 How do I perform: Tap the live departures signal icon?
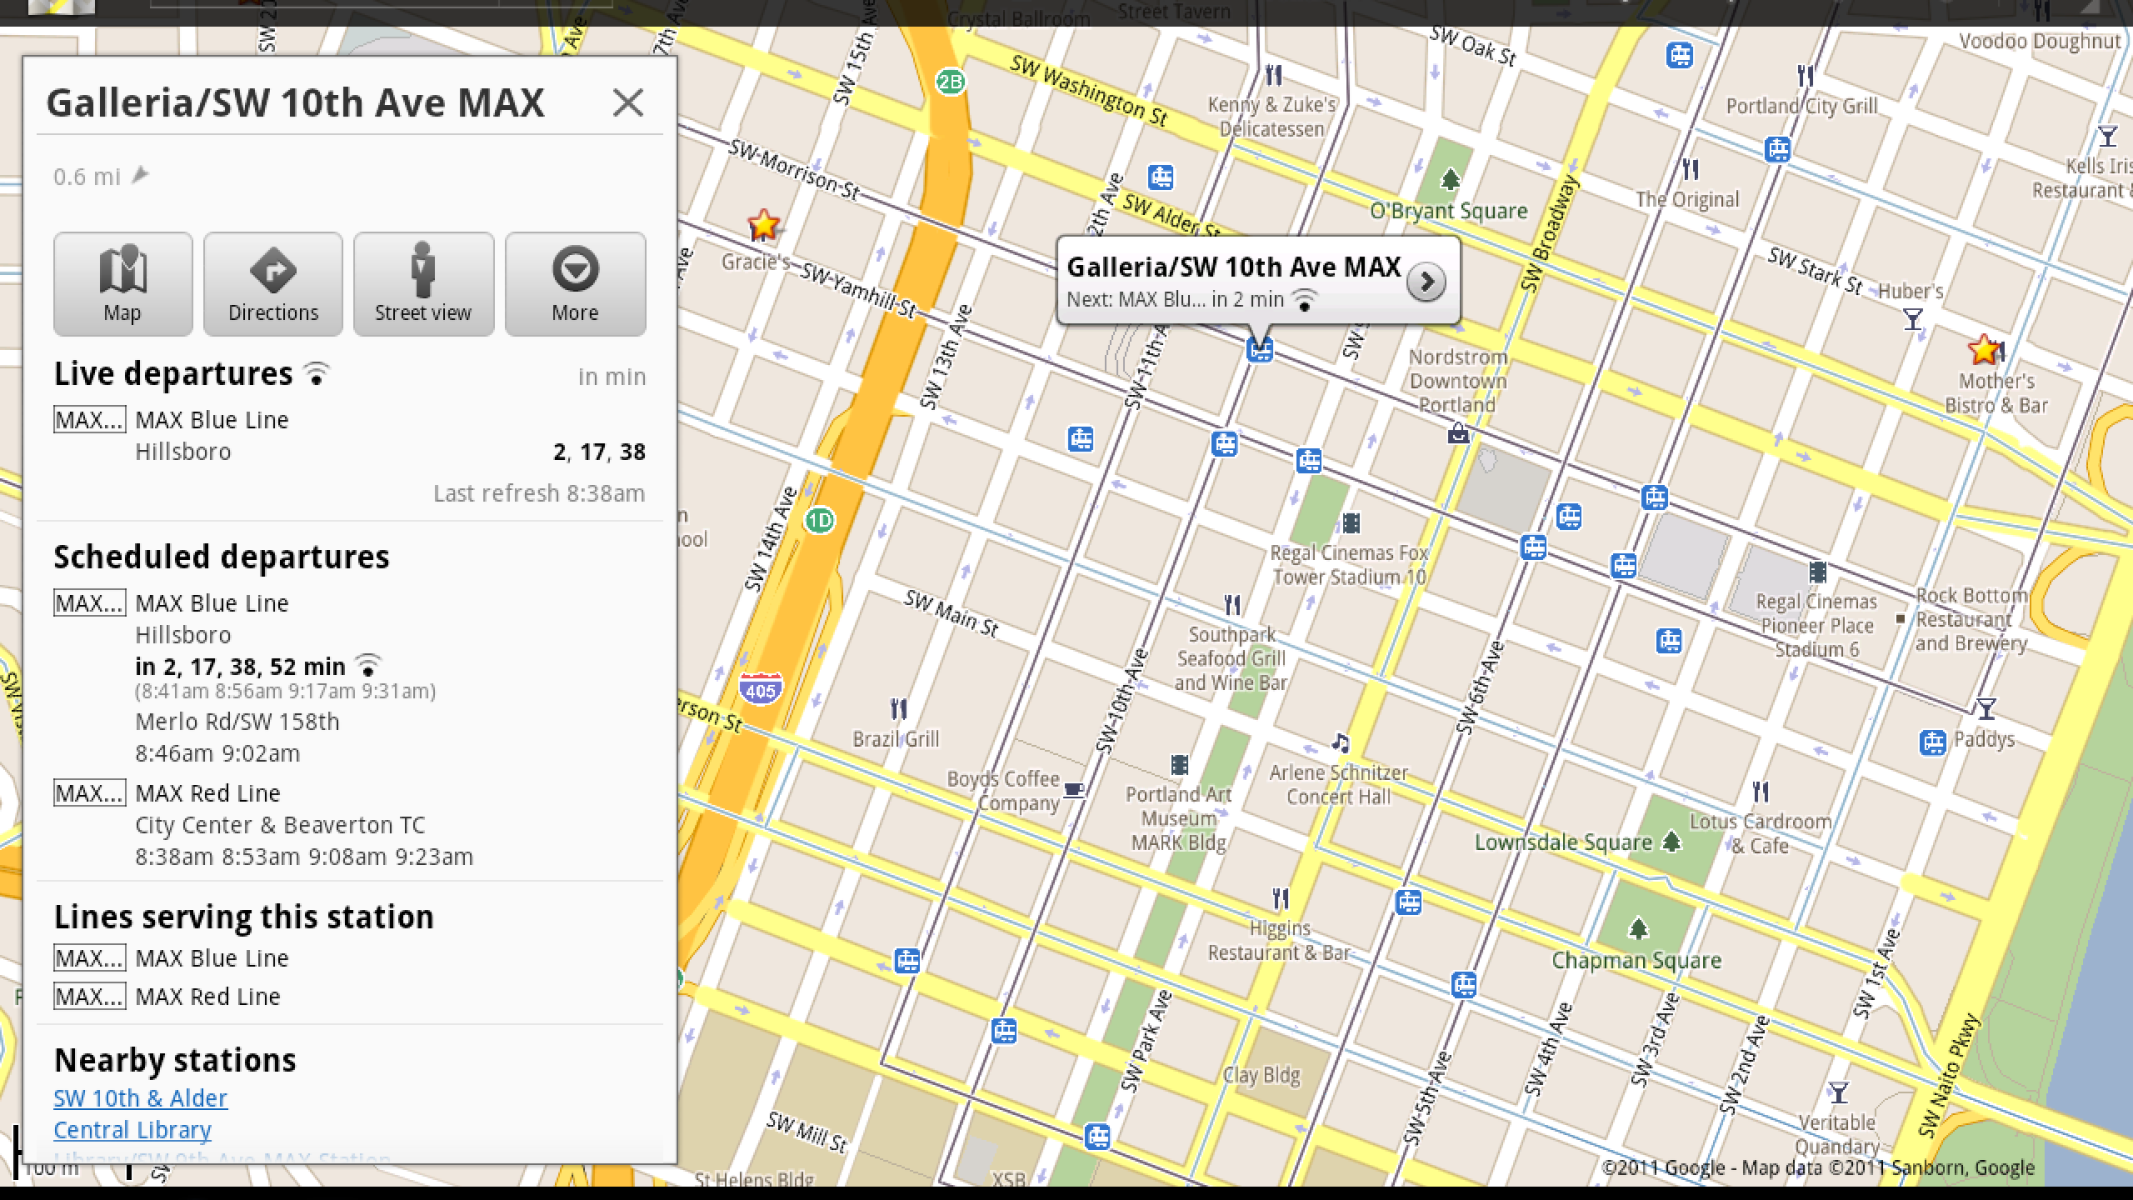pos(317,374)
